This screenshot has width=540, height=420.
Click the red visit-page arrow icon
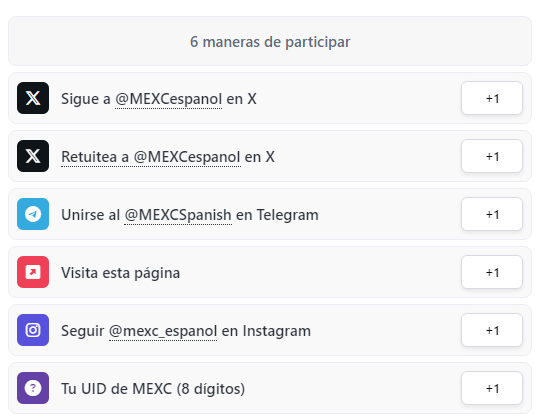(33, 272)
